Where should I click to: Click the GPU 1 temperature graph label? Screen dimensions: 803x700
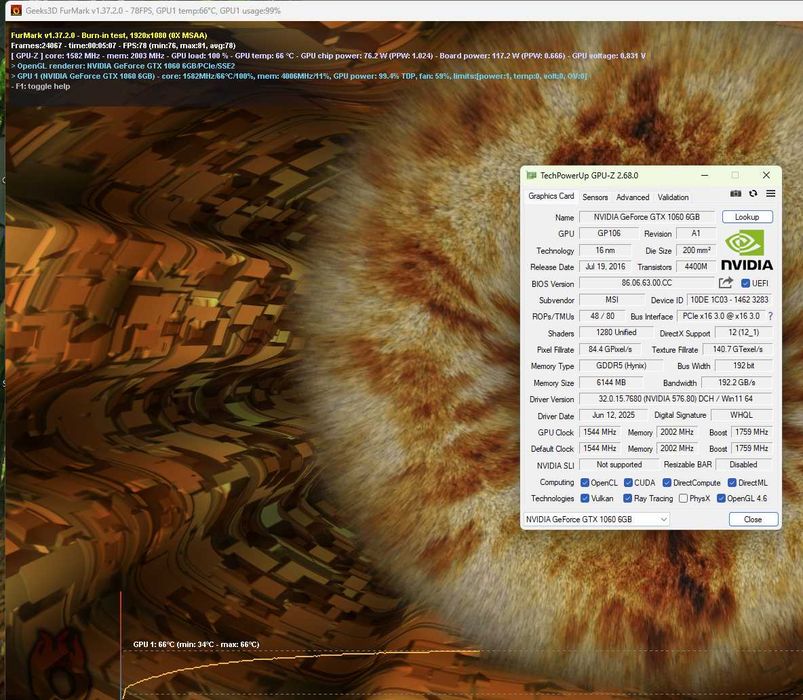tap(196, 644)
